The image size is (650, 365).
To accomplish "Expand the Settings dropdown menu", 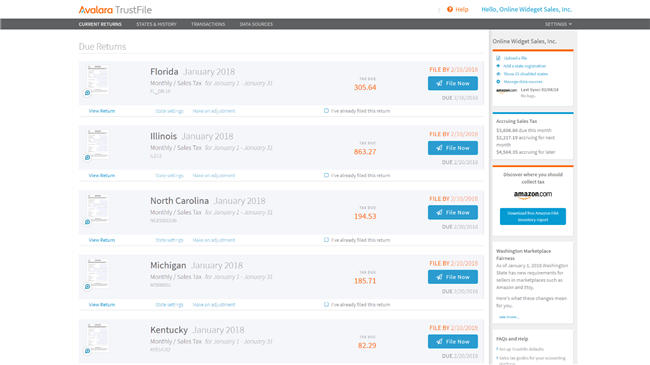I will (x=558, y=24).
